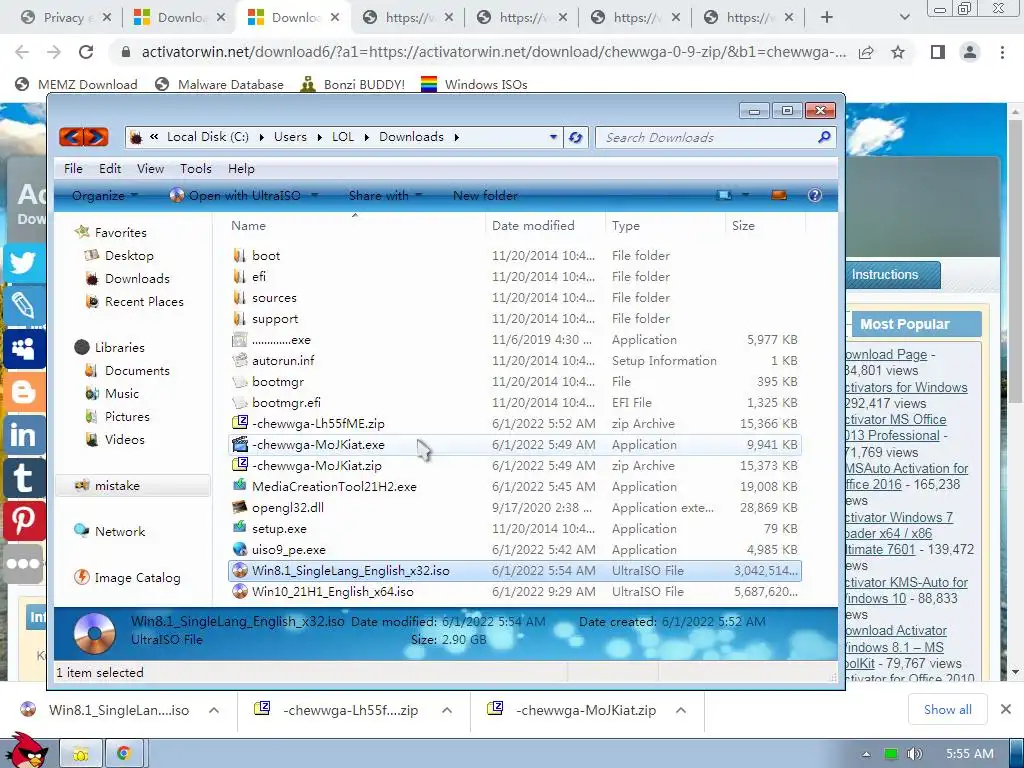Viewport: 1024px width, 768px height.
Task: Expand options for -chewwga-Lh55f zip download
Action: pyautogui.click(x=447, y=710)
